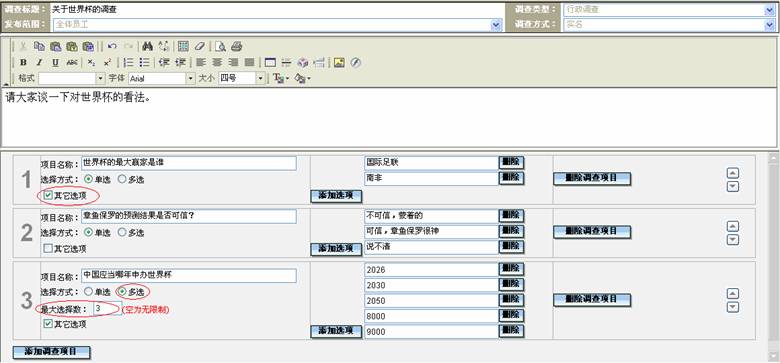Open the 格式 format dropdown

coord(100,78)
